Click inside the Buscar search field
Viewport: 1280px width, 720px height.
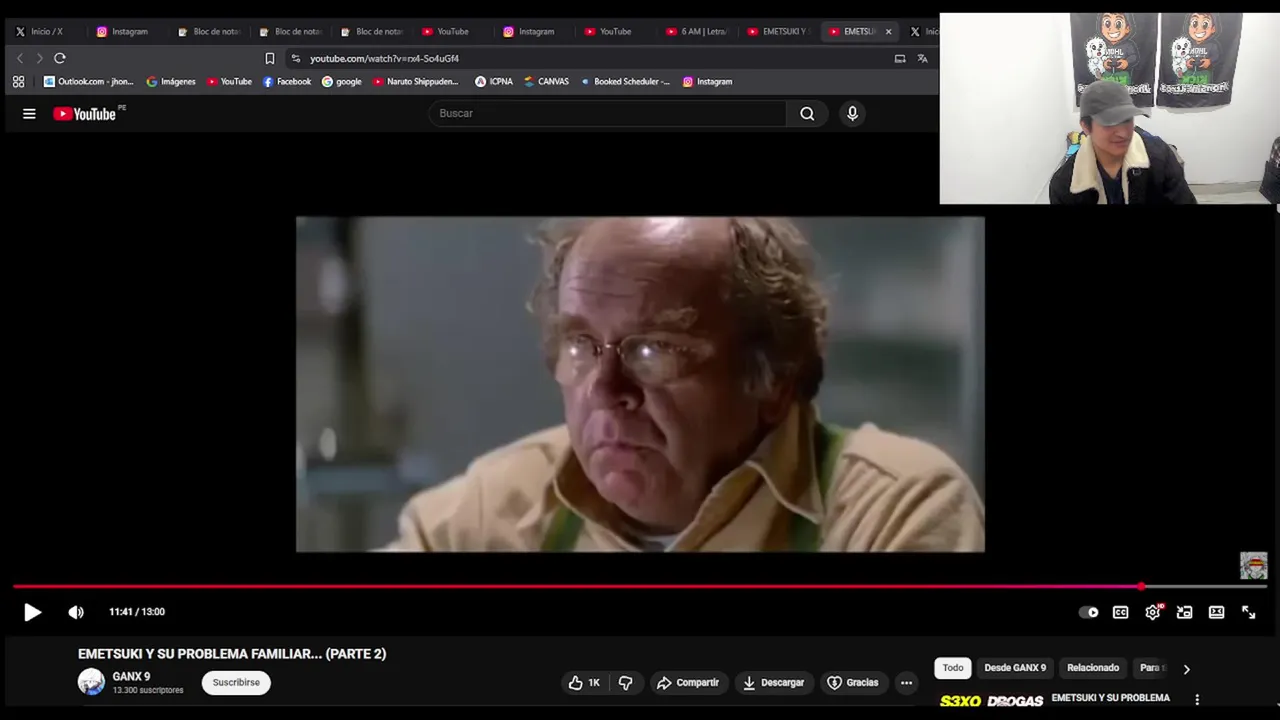608,114
